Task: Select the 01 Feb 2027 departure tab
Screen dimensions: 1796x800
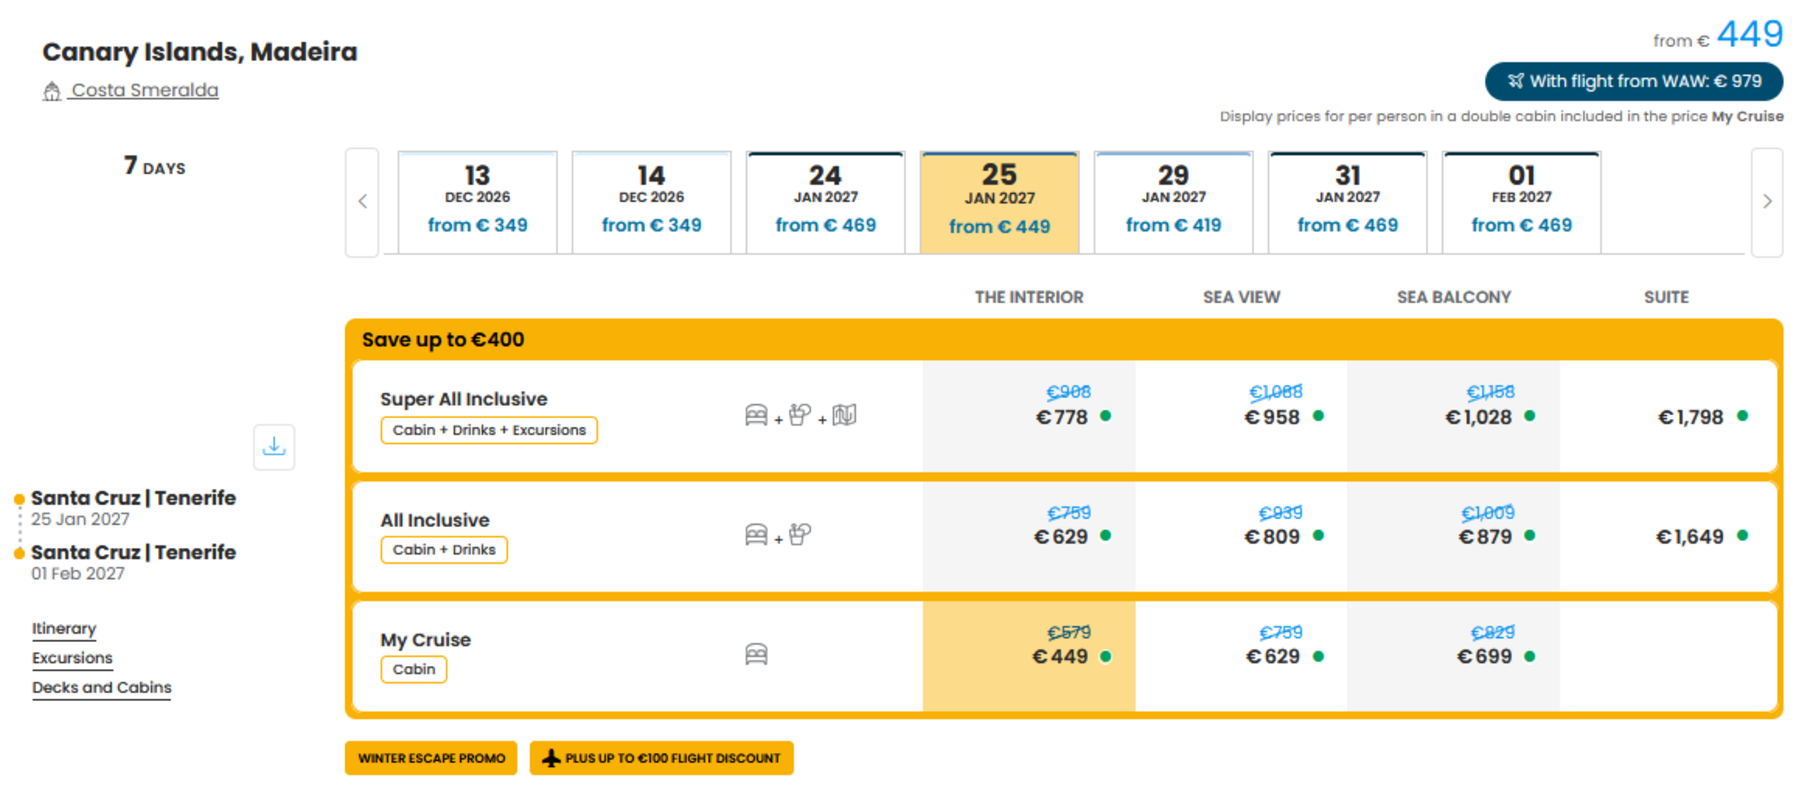Action: coord(1522,203)
